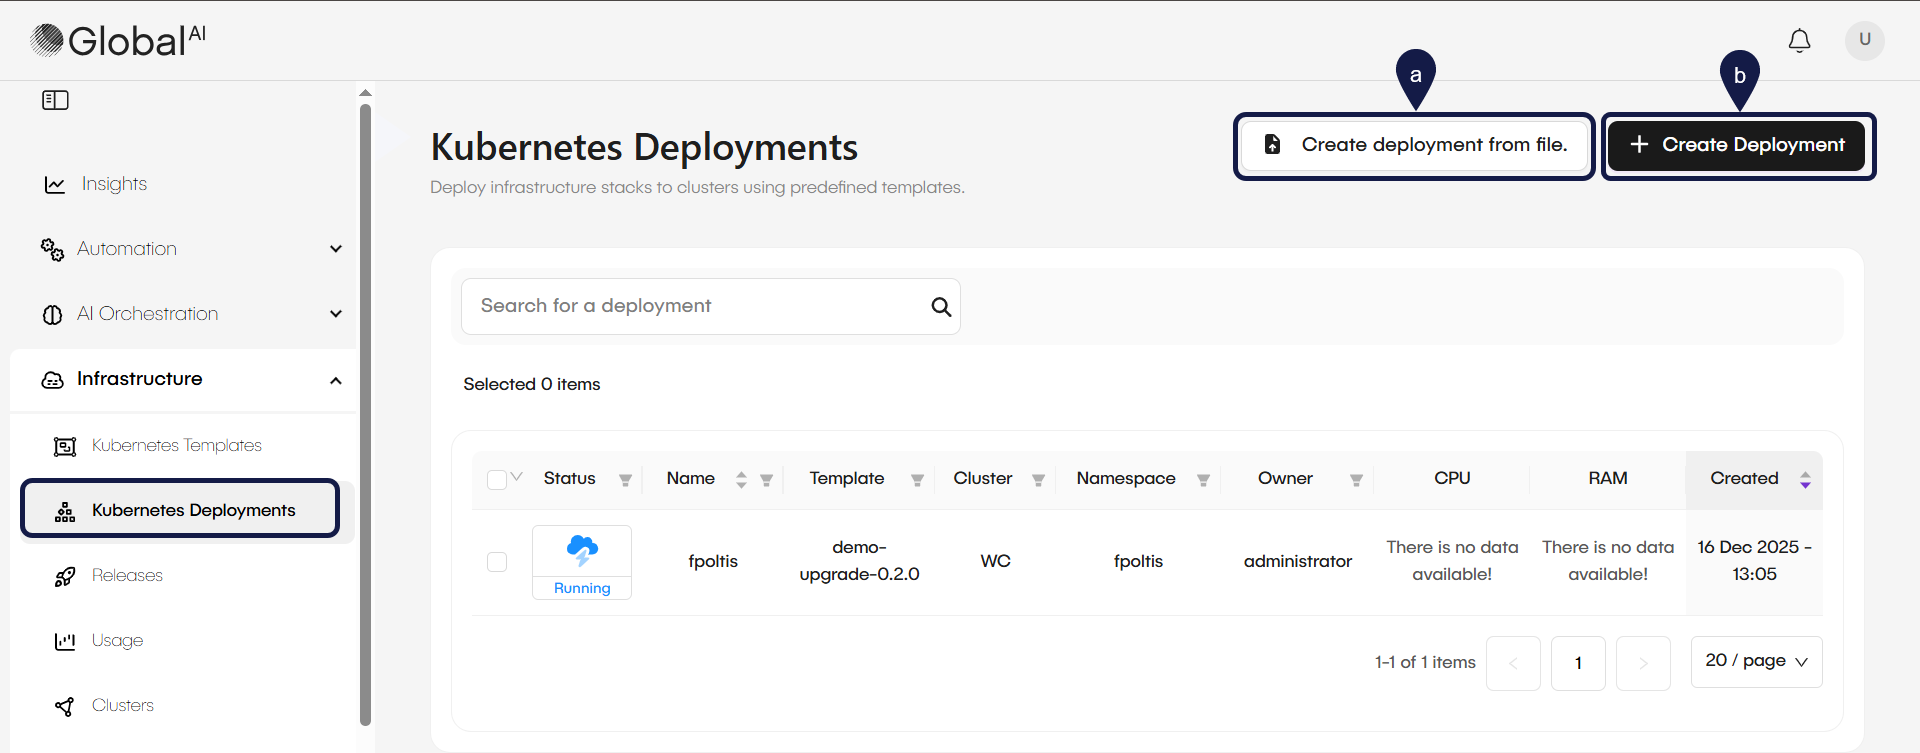Click Create Deployment button
The width and height of the screenshot is (1920, 753).
1737,146
